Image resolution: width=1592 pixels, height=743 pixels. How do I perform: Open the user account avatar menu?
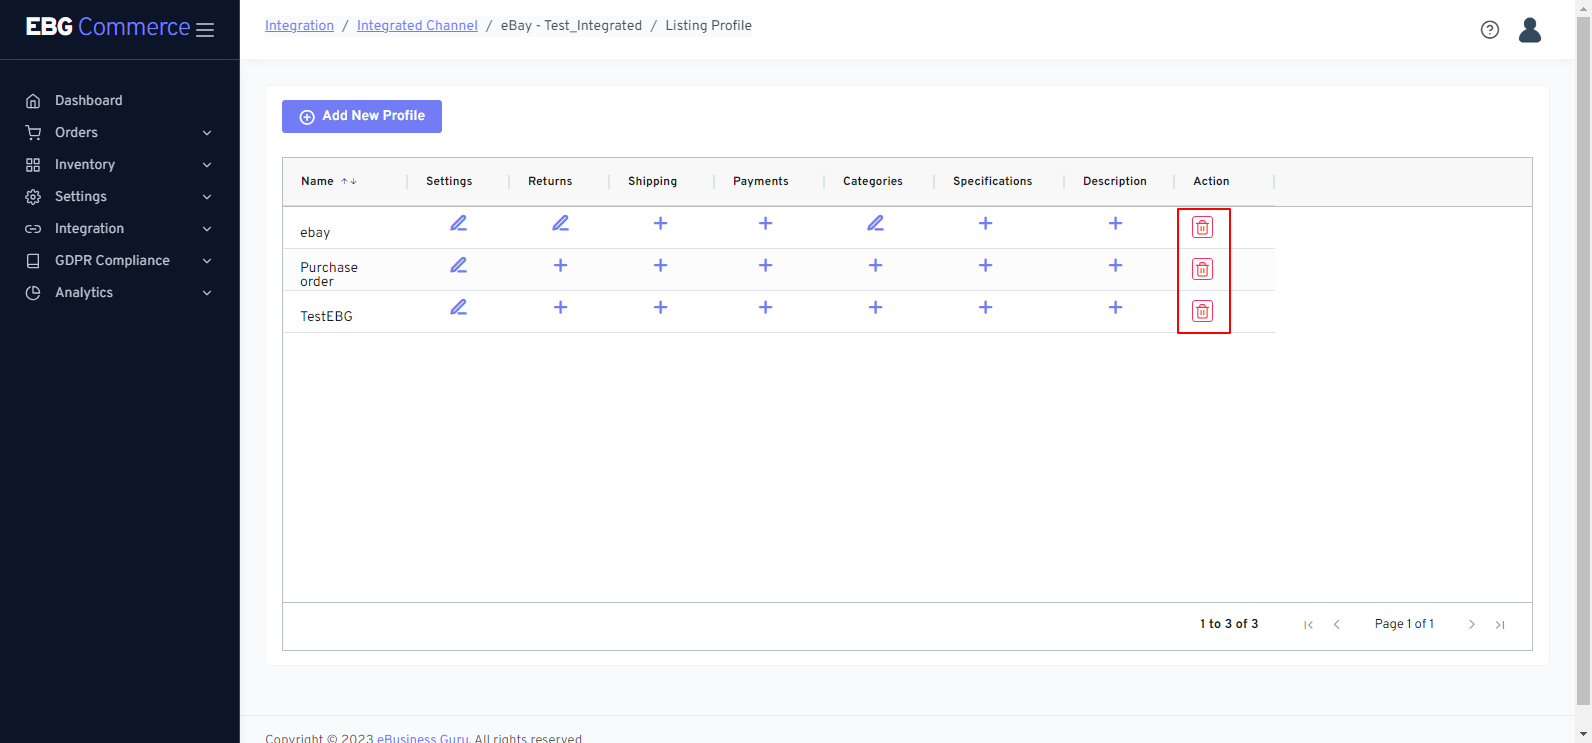[x=1529, y=30]
